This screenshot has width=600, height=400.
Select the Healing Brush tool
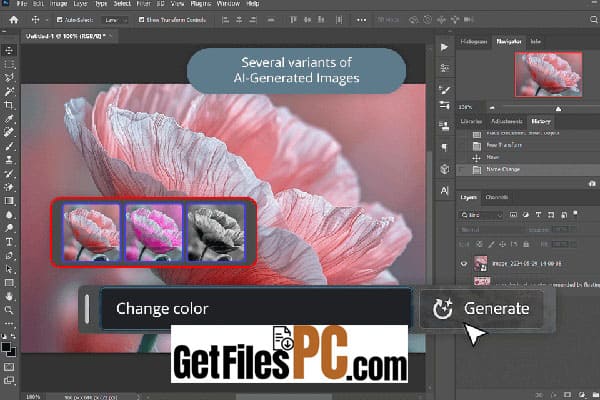click(9, 132)
